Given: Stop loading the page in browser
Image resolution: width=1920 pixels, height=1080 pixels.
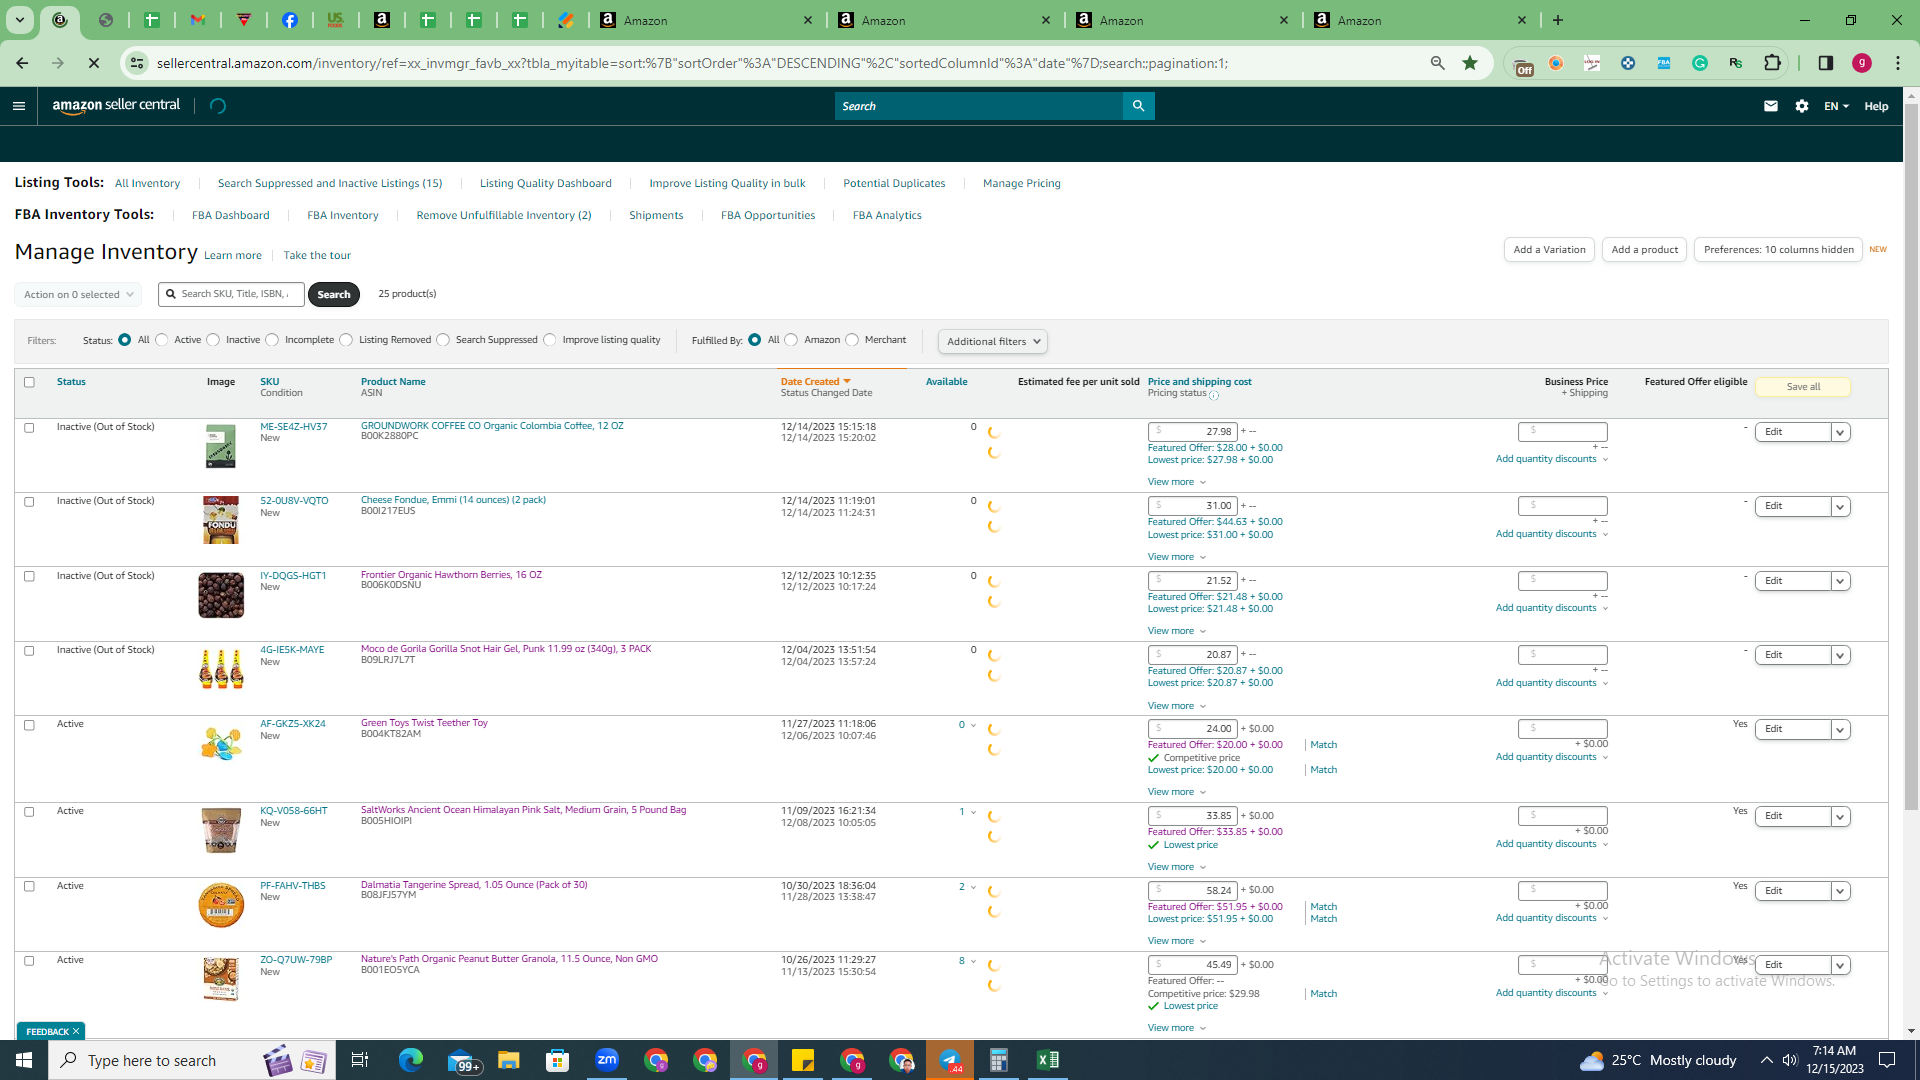Looking at the screenshot, I should [94, 63].
